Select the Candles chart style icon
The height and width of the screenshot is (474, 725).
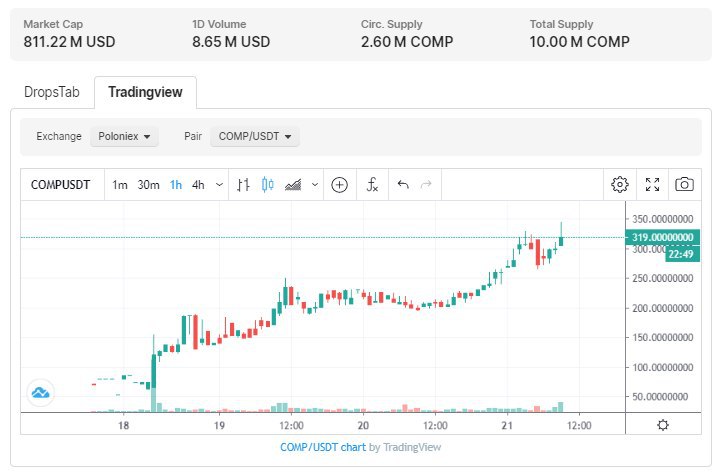268,185
